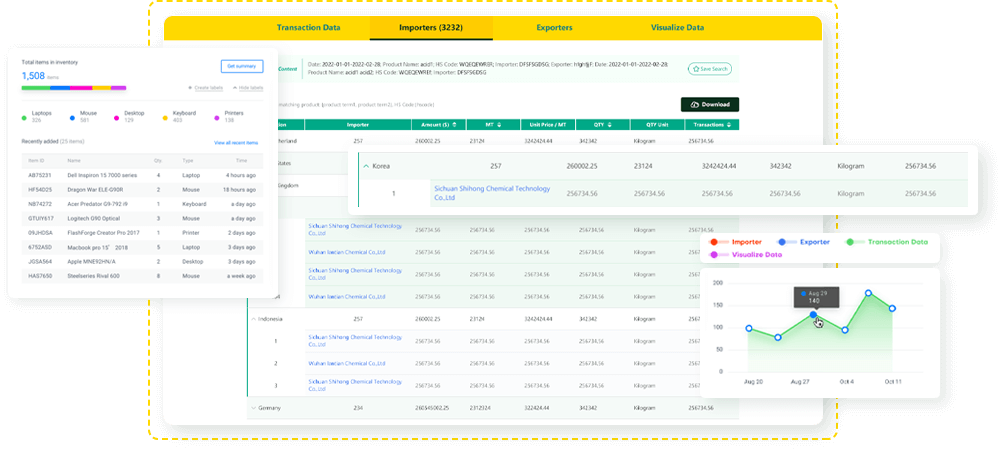Click the Oct 4 data point on chart

(x=845, y=330)
